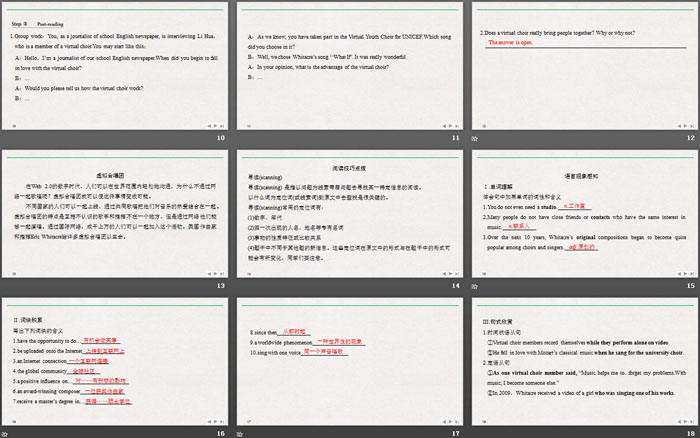Click the slide number 13 label
Image resolution: width=700 pixels, height=438 pixels.
222,286
